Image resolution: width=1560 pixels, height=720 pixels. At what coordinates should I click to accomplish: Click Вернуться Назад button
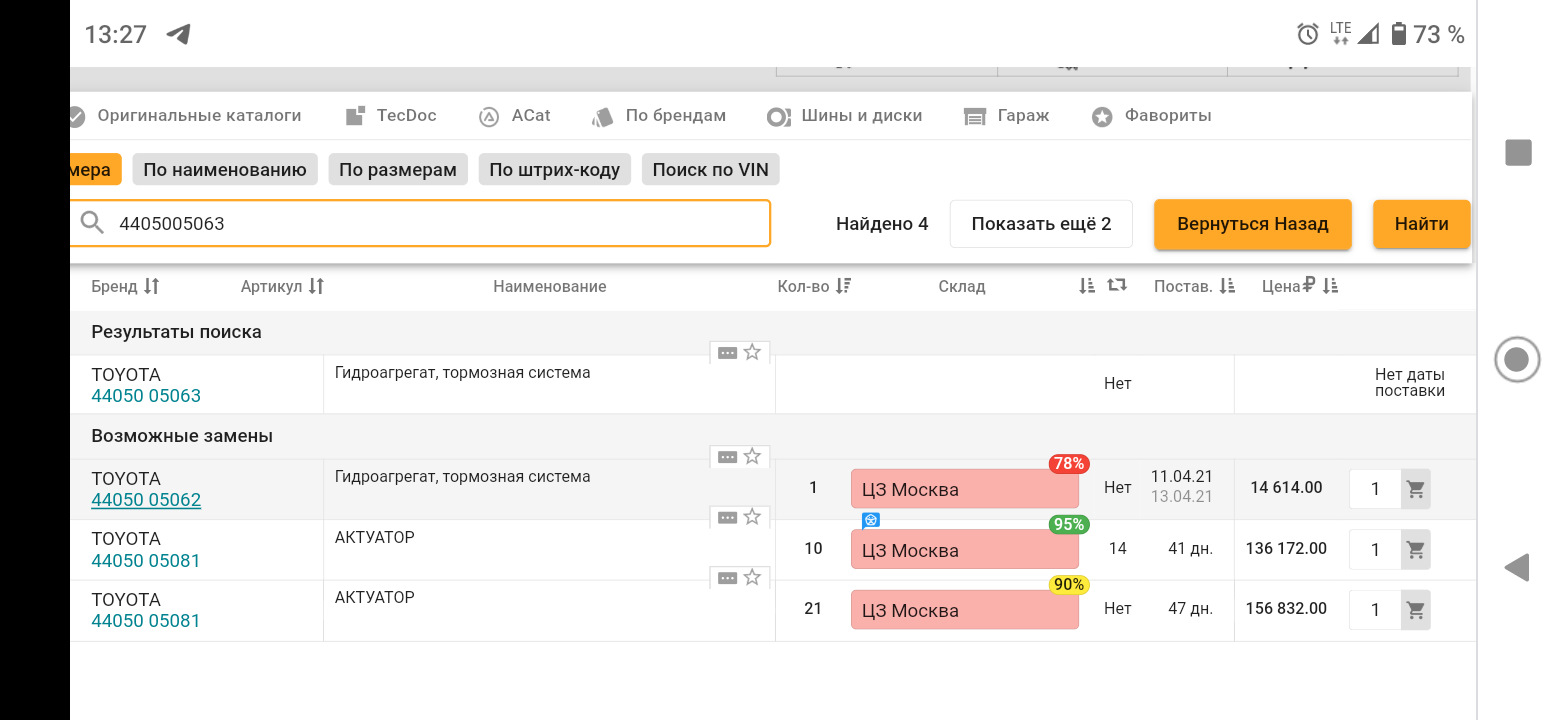tap(1253, 224)
